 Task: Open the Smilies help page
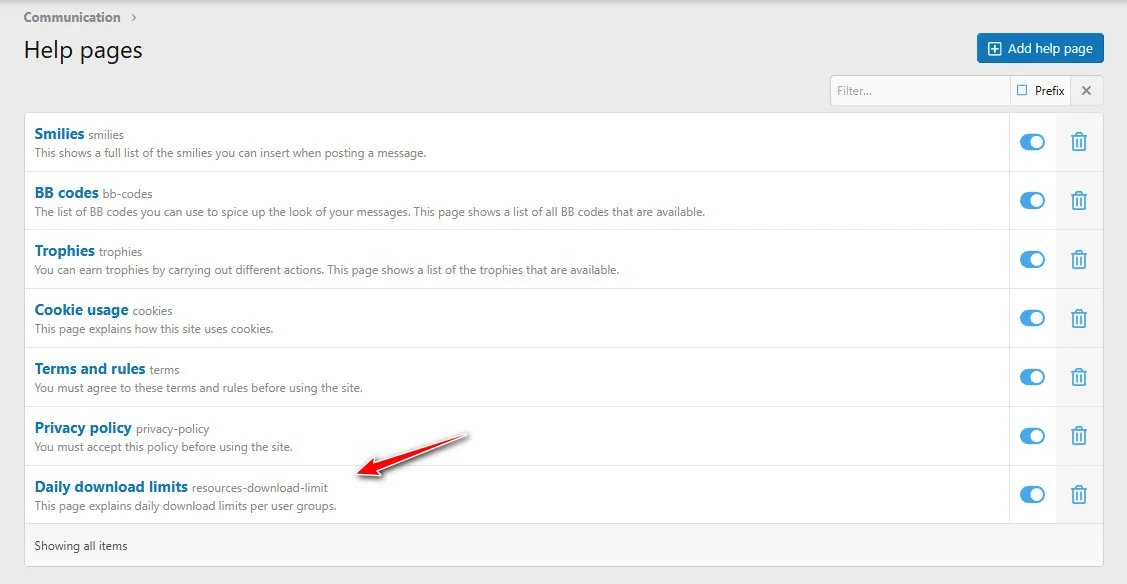[x=59, y=134]
